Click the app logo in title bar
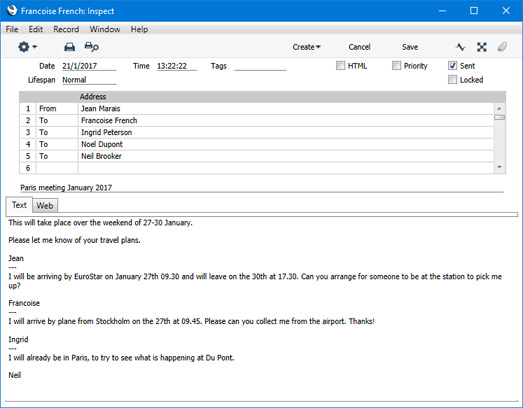Screen dimensions: 523x408 [12, 11]
